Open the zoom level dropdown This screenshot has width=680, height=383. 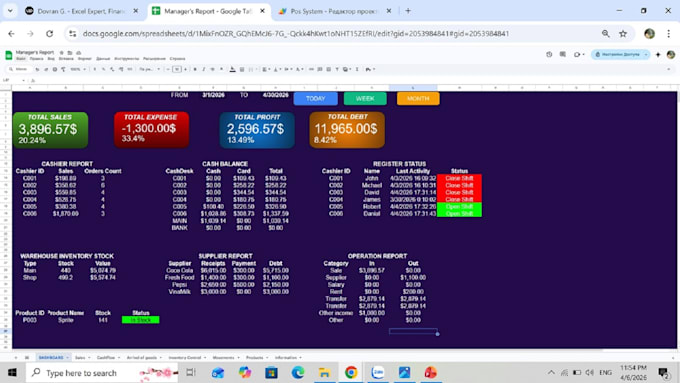pyautogui.click(x=78, y=69)
